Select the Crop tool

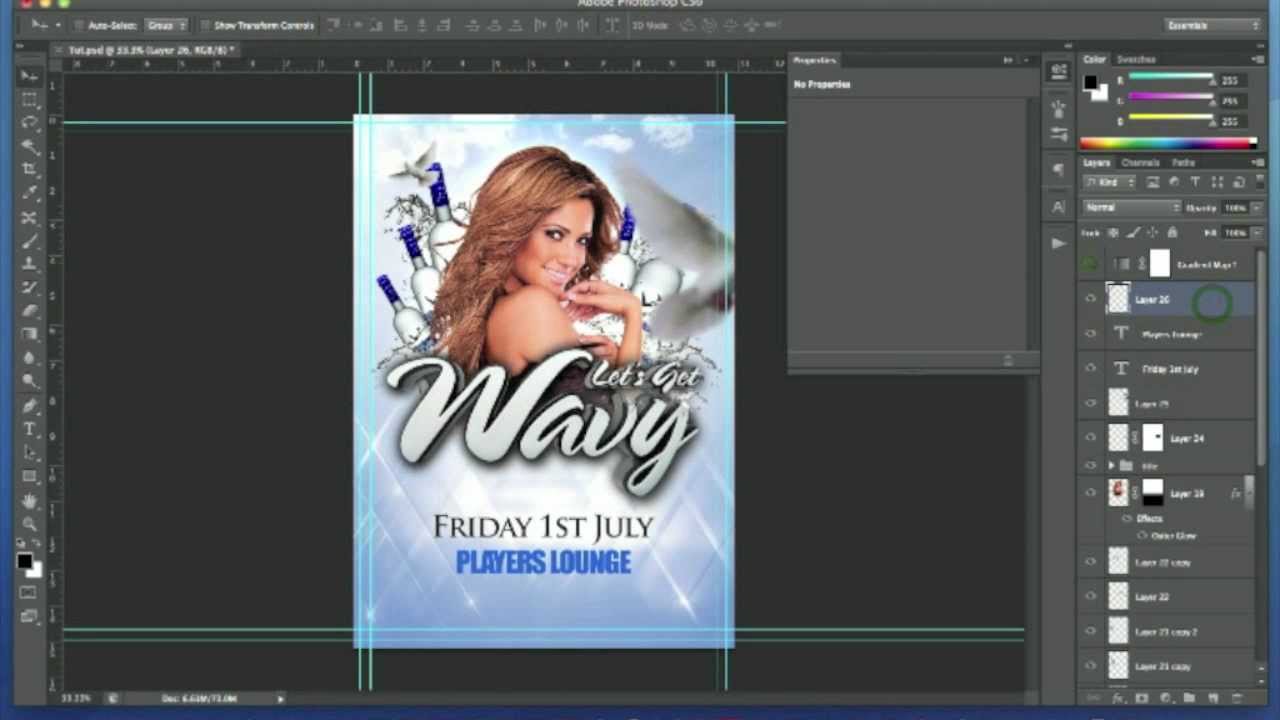coord(29,170)
